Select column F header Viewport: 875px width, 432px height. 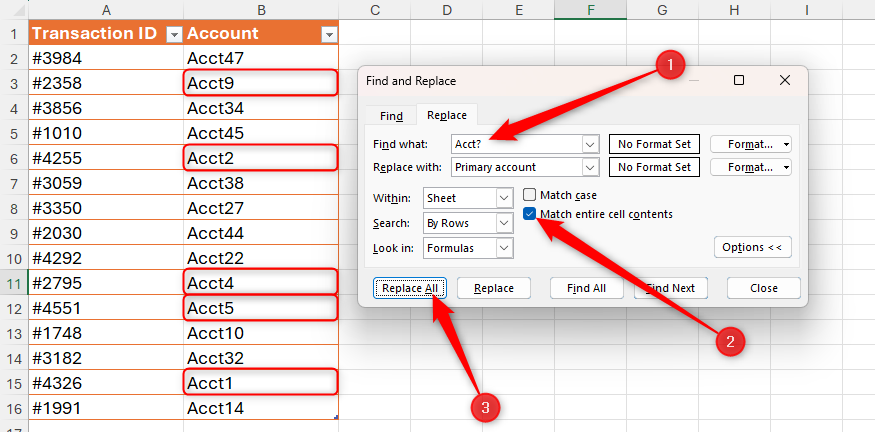591,9
